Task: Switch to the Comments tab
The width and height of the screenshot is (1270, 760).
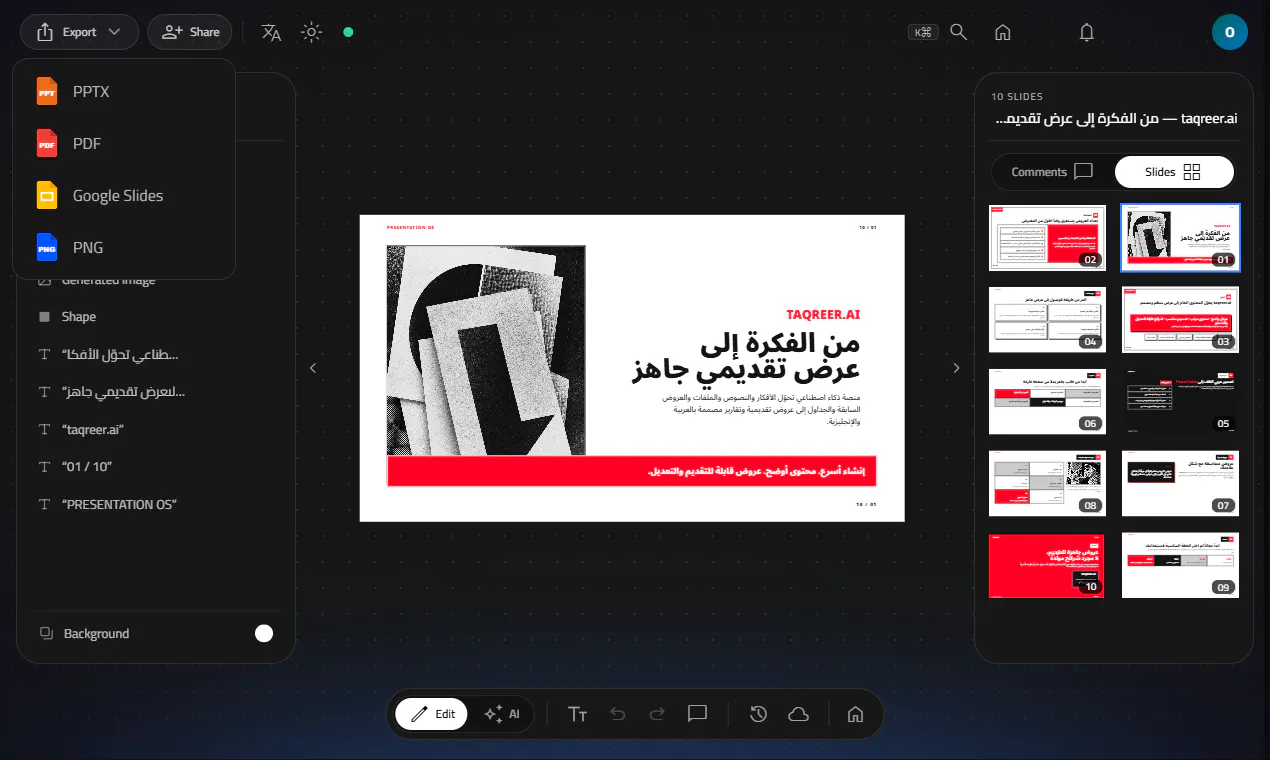Action: 1051,172
